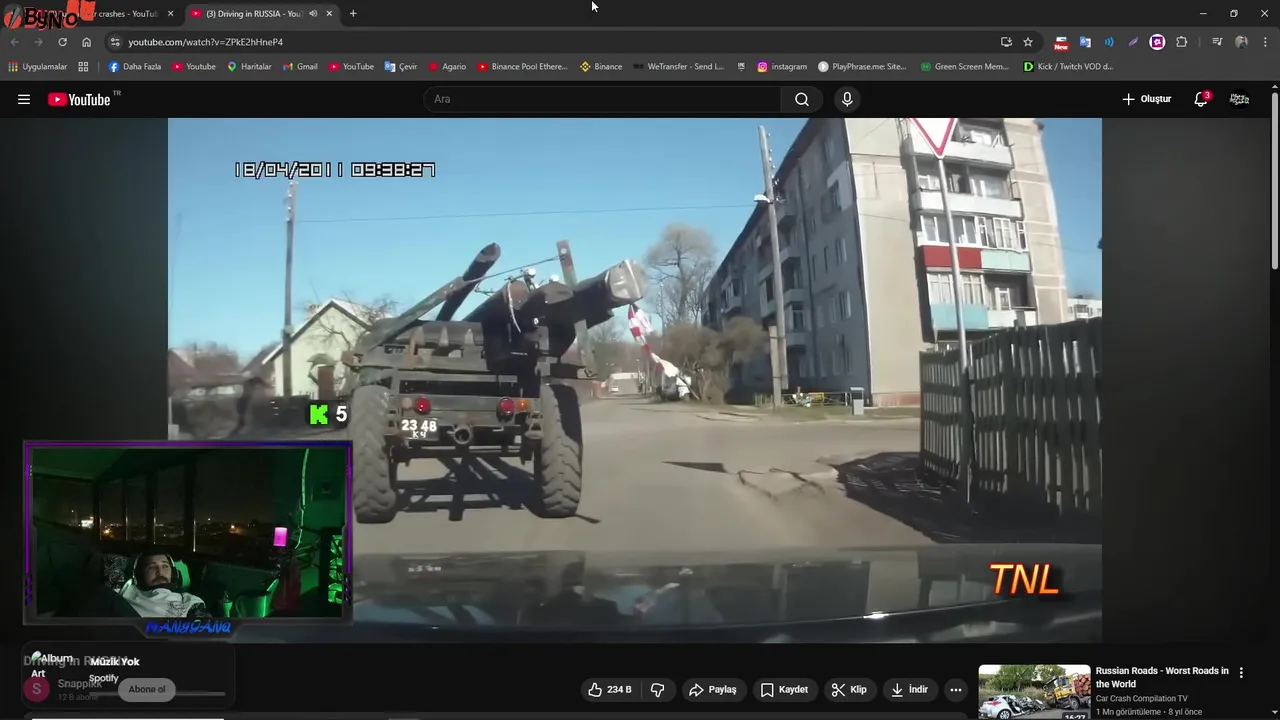Open the round purple extension icon
Viewport: 1280px width, 720px height.
(1157, 42)
